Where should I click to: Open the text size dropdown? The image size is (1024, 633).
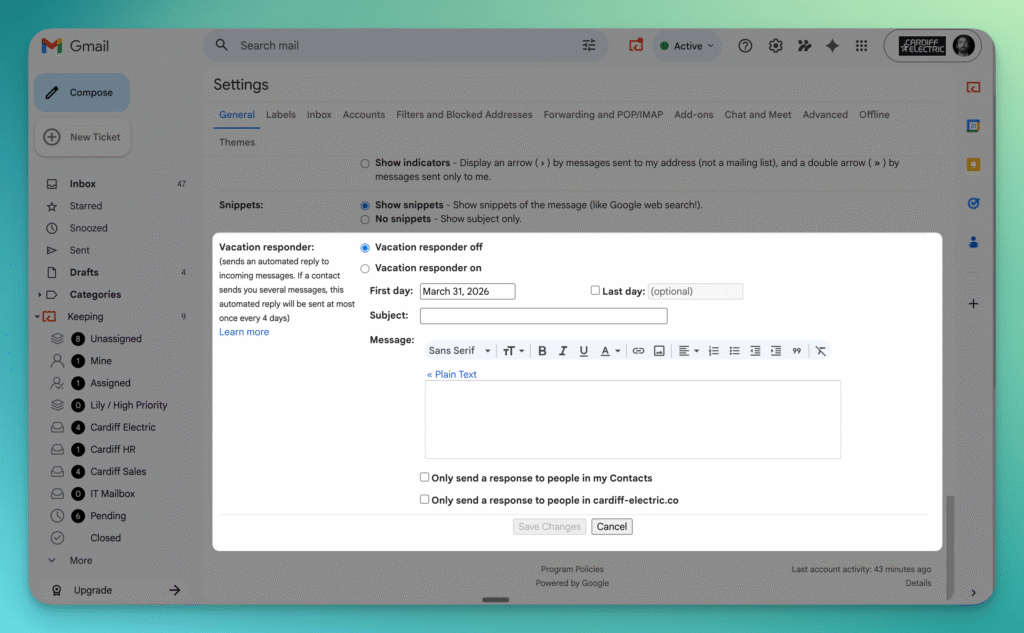513,351
